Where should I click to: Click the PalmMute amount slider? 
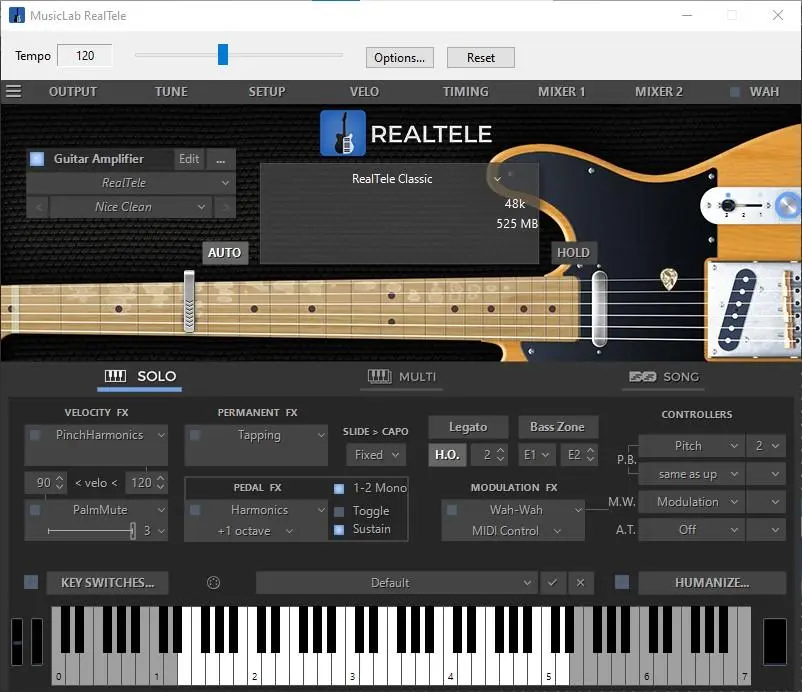91,531
